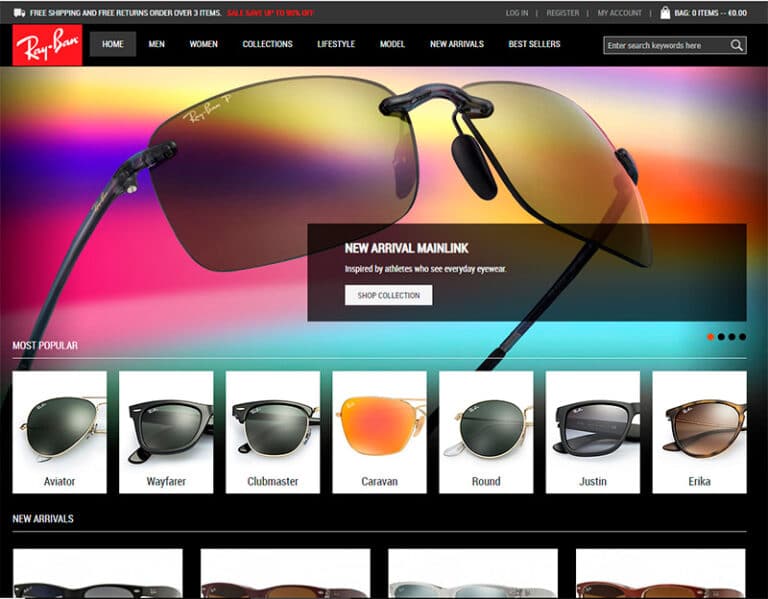This screenshot has width=768, height=599.
Task: Click the NEW ARRIVALS section heading
Action: [x=43, y=519]
